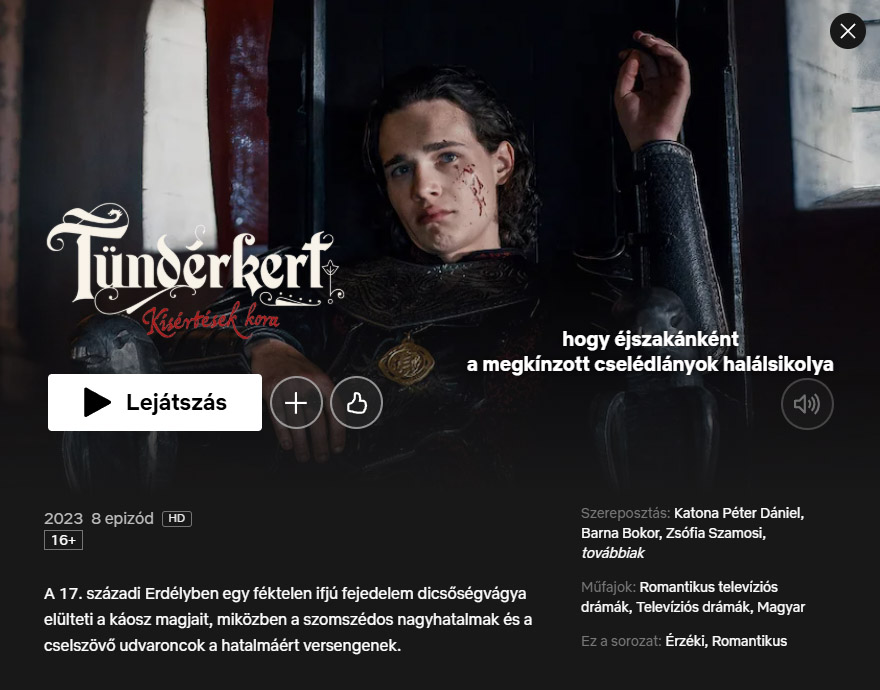Image resolution: width=880 pixels, height=690 pixels.
Task: Click the 8 epizód episode count
Action: click(x=122, y=519)
